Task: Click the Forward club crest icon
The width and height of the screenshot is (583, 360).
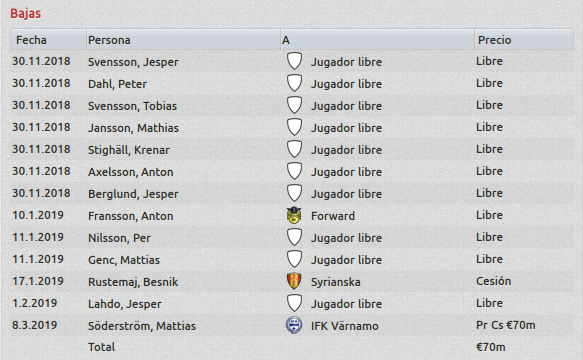Action: (x=294, y=215)
